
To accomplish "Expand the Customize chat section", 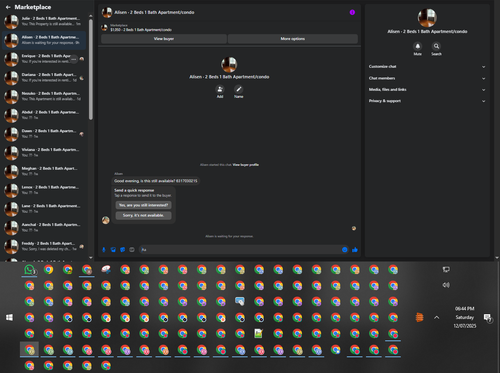I will [x=427, y=67].
